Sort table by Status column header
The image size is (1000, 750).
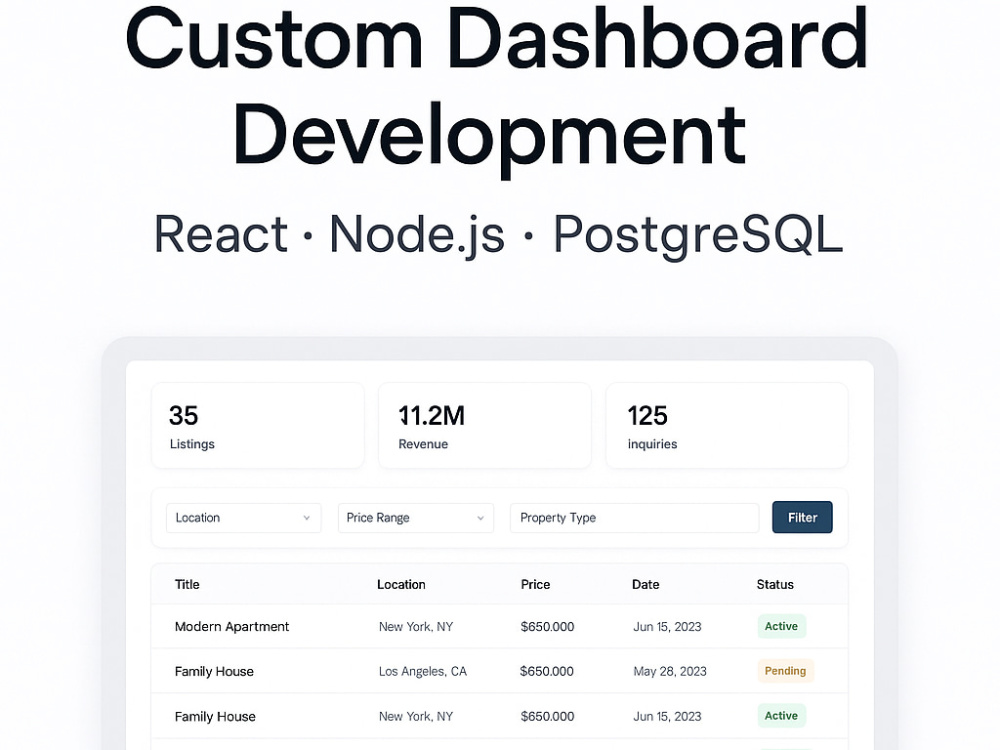[775, 584]
